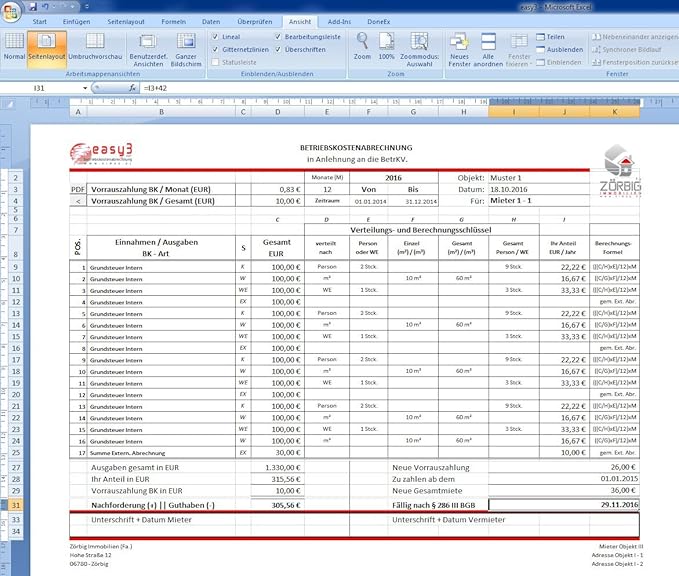Disable Überschriften checkbox

279,49
